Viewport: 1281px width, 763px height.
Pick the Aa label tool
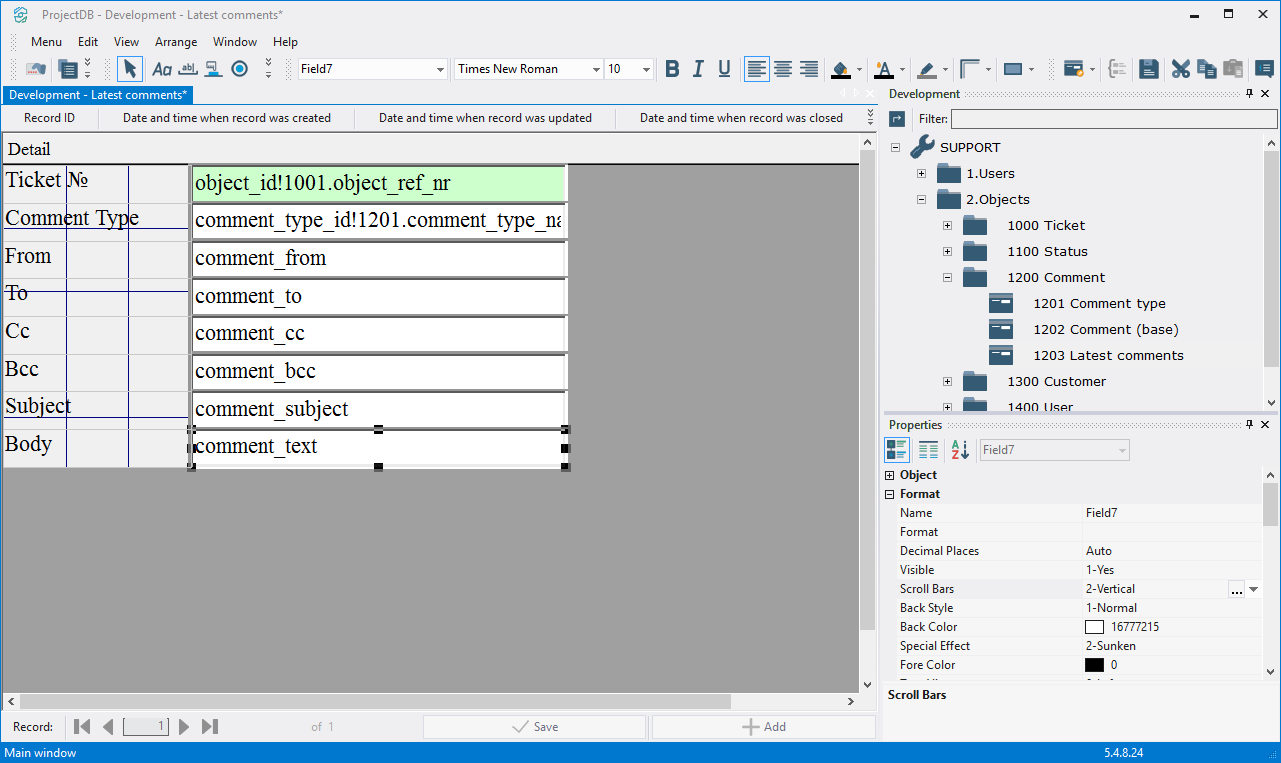161,69
